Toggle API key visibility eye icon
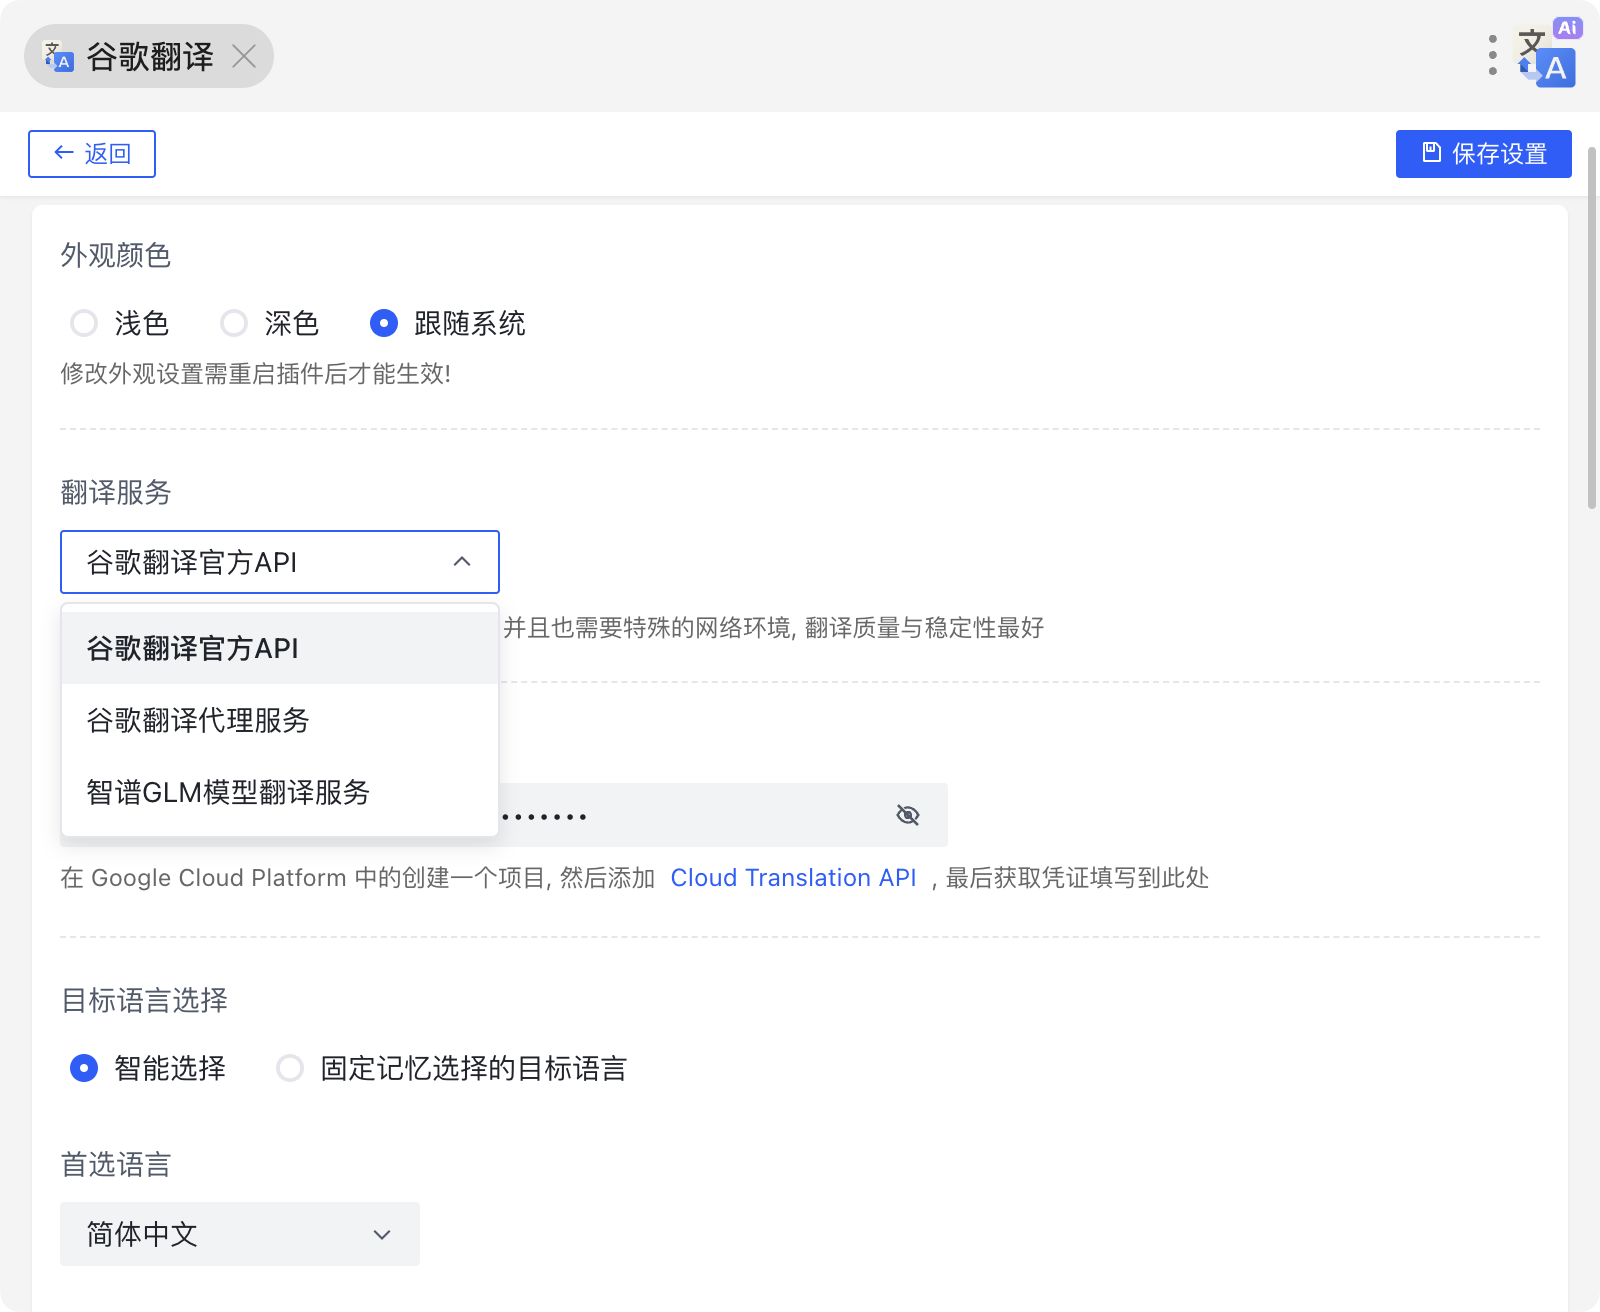1600x1312 pixels. pos(908,815)
